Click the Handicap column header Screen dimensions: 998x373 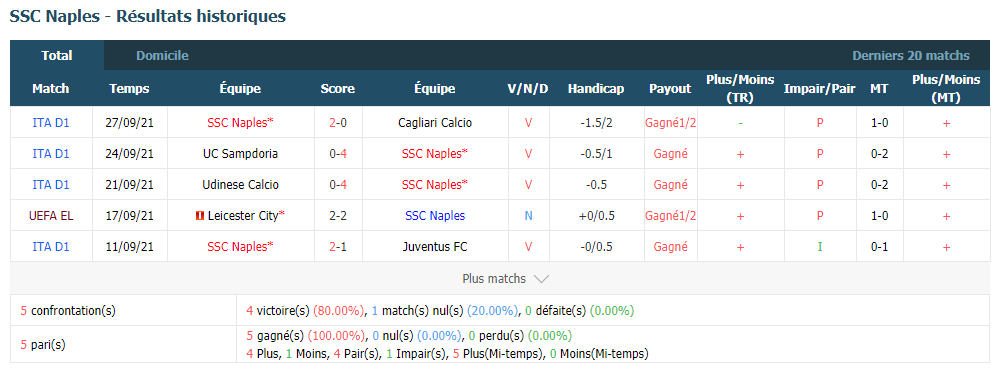click(x=596, y=88)
